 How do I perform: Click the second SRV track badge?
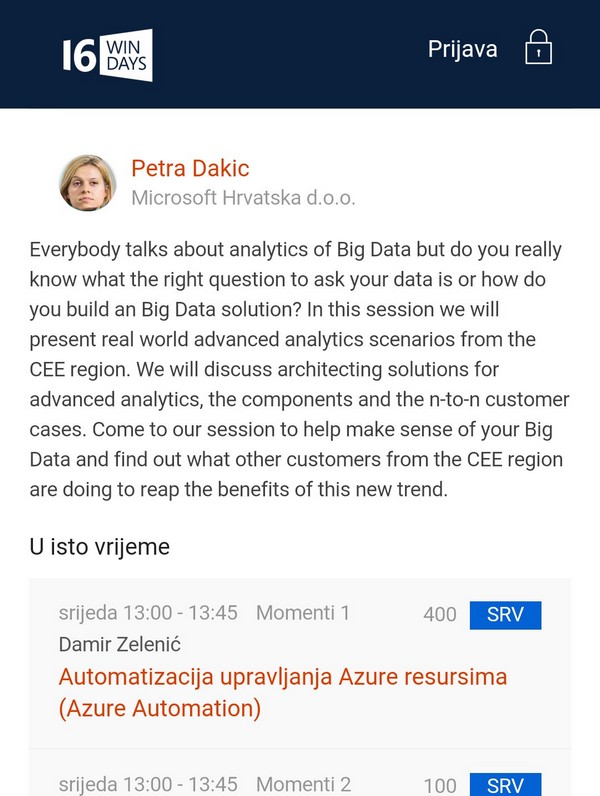(x=505, y=785)
